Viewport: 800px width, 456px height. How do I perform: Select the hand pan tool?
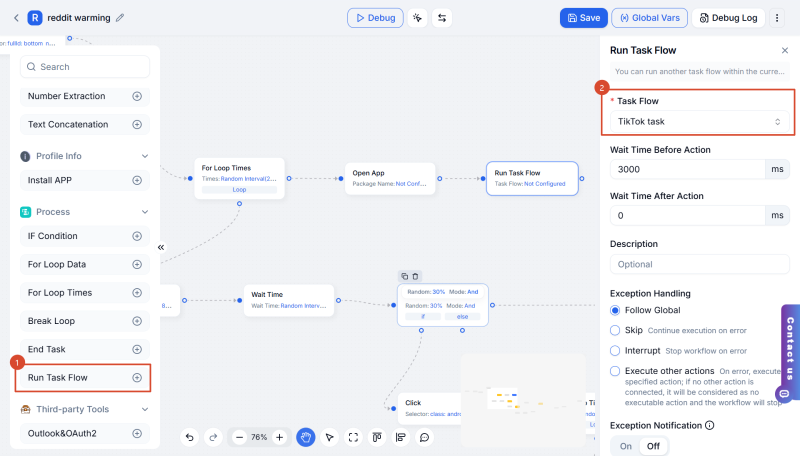(x=306, y=437)
